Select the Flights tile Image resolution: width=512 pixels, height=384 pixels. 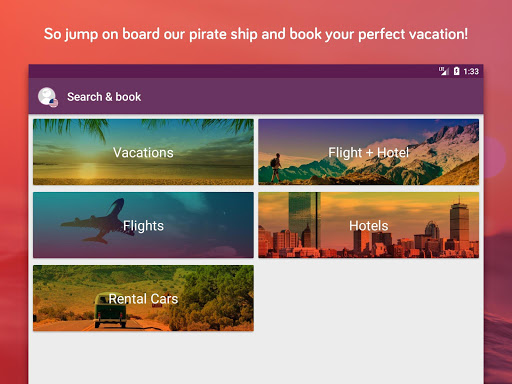tap(143, 225)
